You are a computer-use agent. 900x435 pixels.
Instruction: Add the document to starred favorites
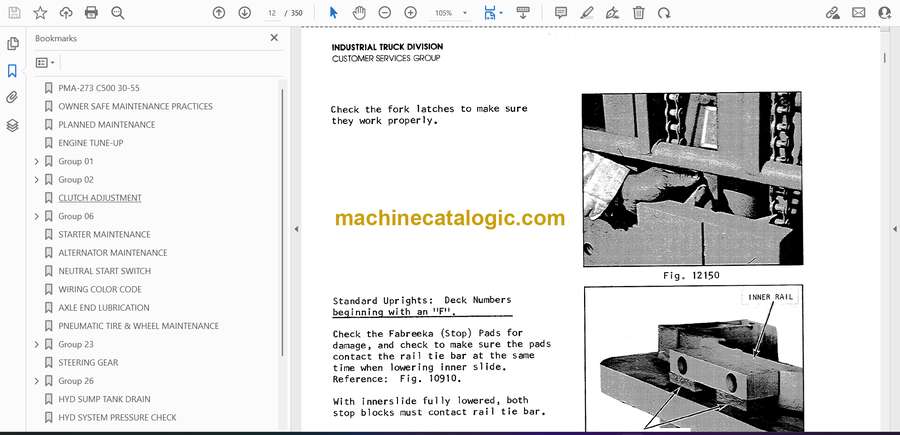click(x=40, y=13)
